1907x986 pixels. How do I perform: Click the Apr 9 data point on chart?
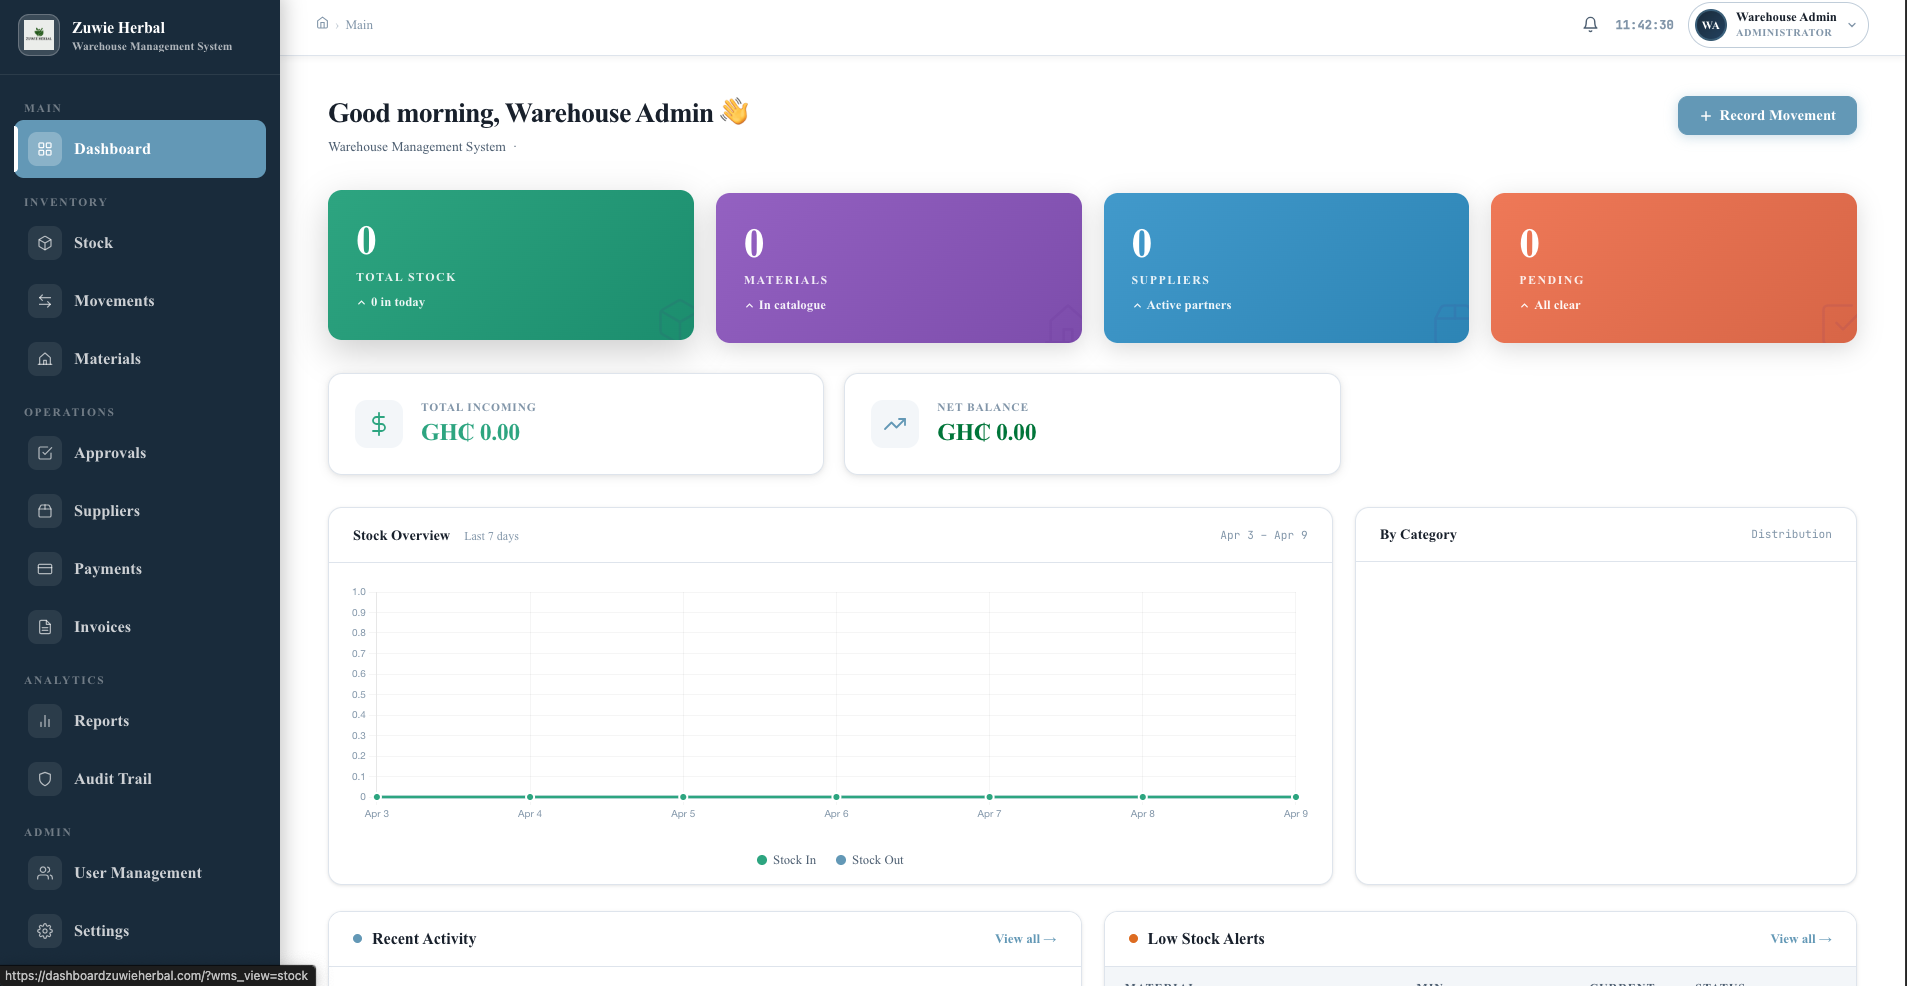(1295, 797)
